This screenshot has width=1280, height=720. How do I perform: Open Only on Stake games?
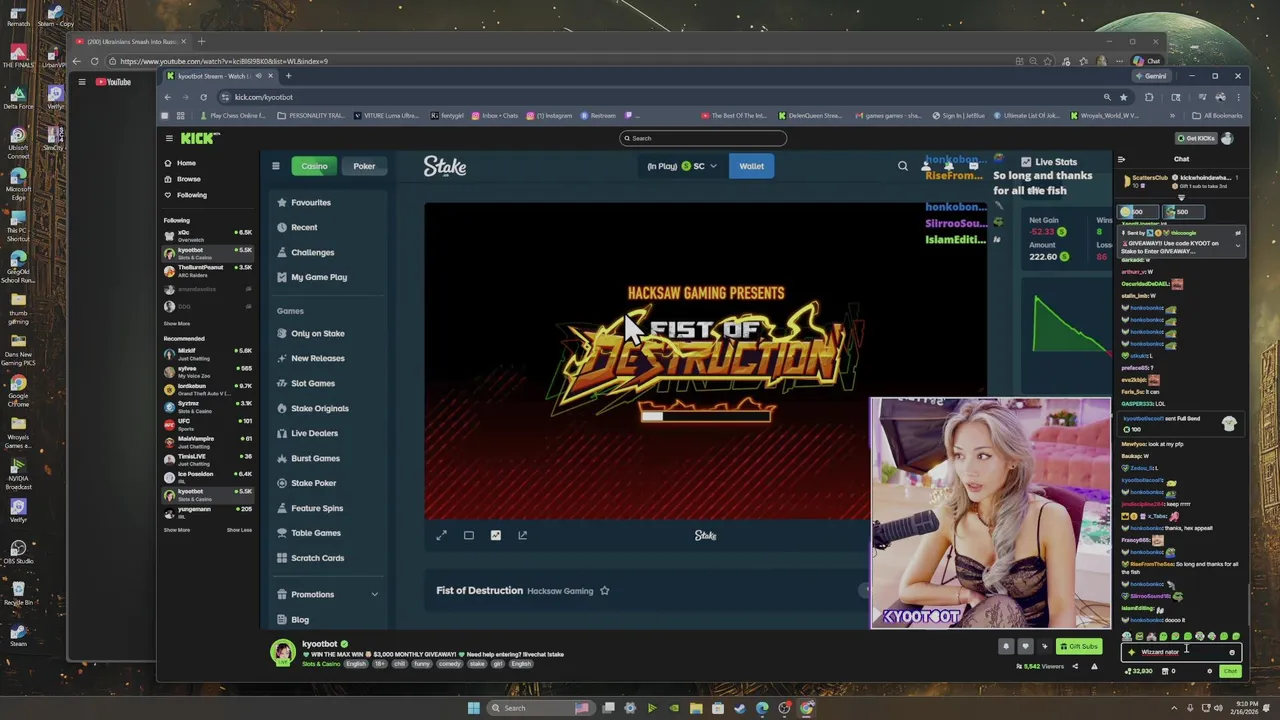[x=311, y=333]
